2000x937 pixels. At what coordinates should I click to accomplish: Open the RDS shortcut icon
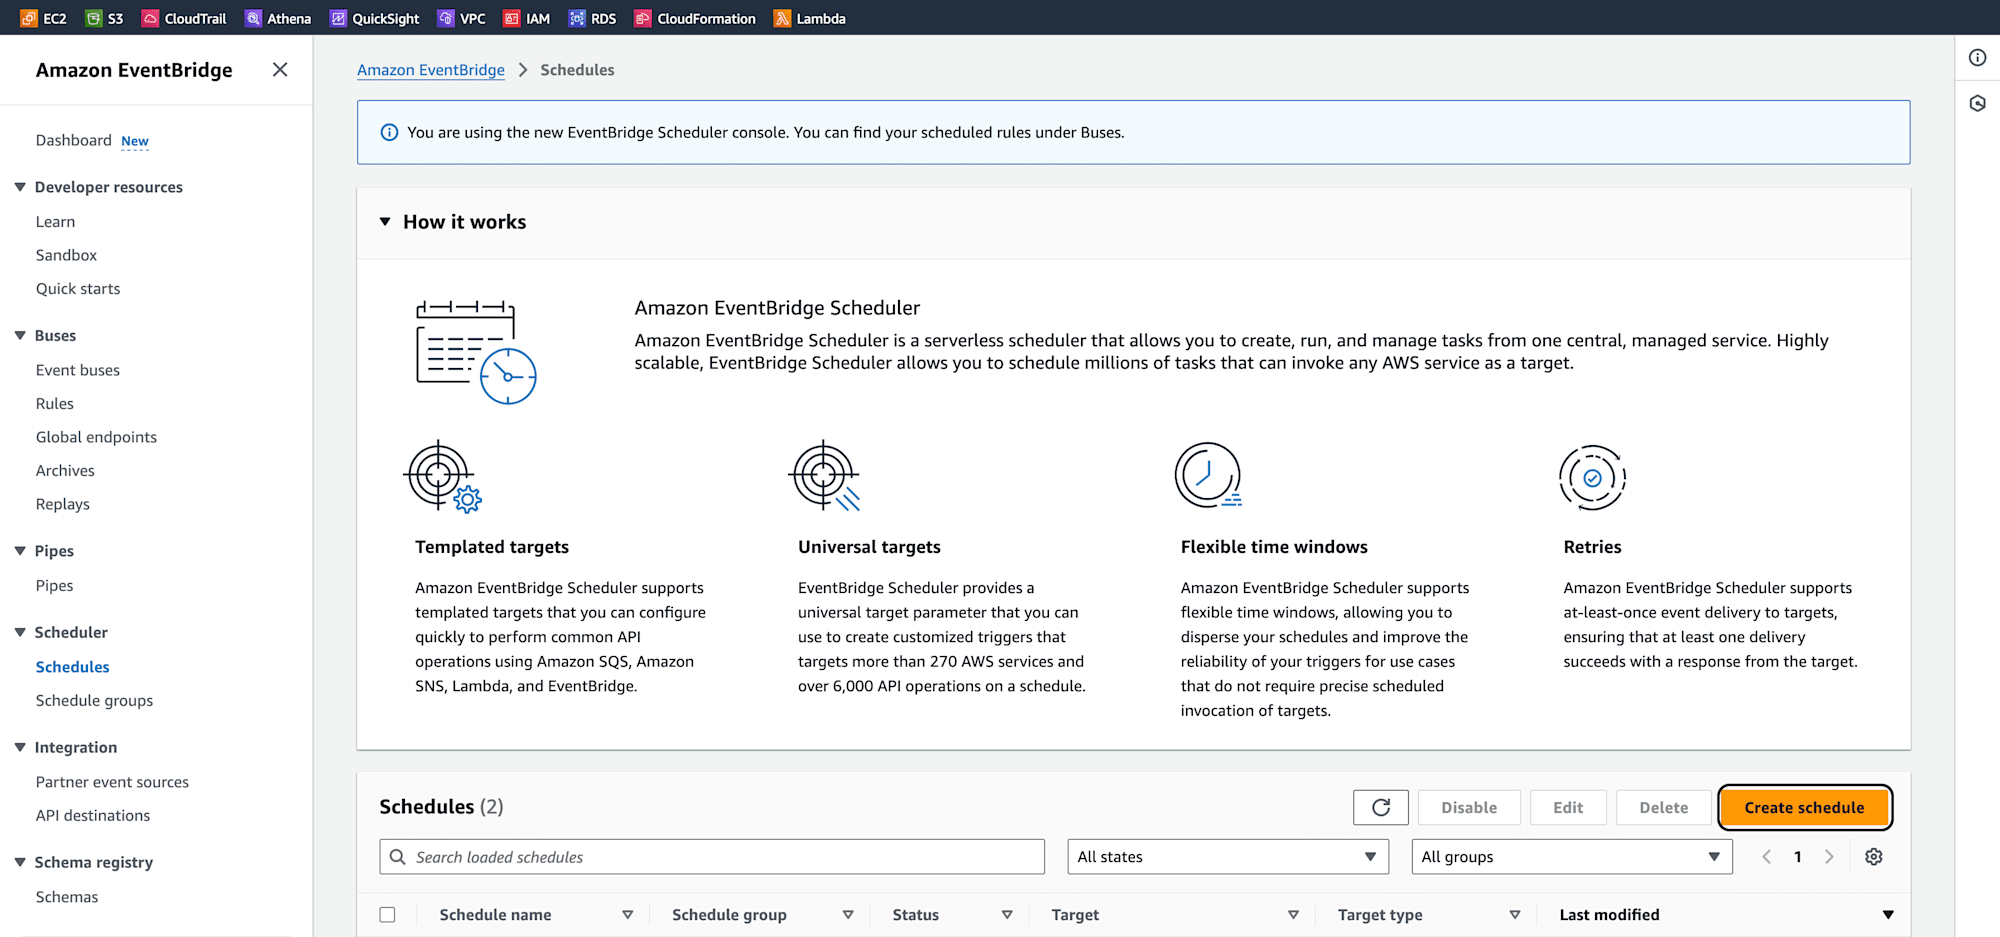click(x=577, y=18)
